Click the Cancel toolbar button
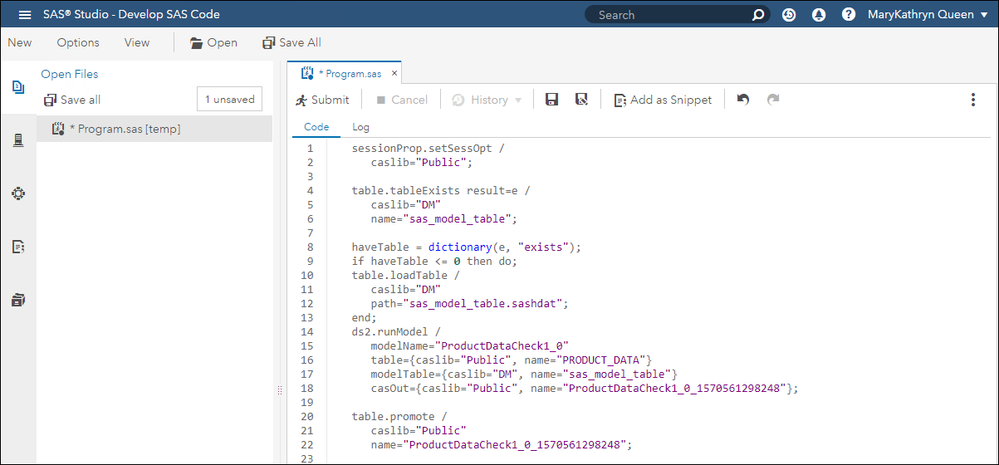The width and height of the screenshot is (999, 465). [x=401, y=100]
